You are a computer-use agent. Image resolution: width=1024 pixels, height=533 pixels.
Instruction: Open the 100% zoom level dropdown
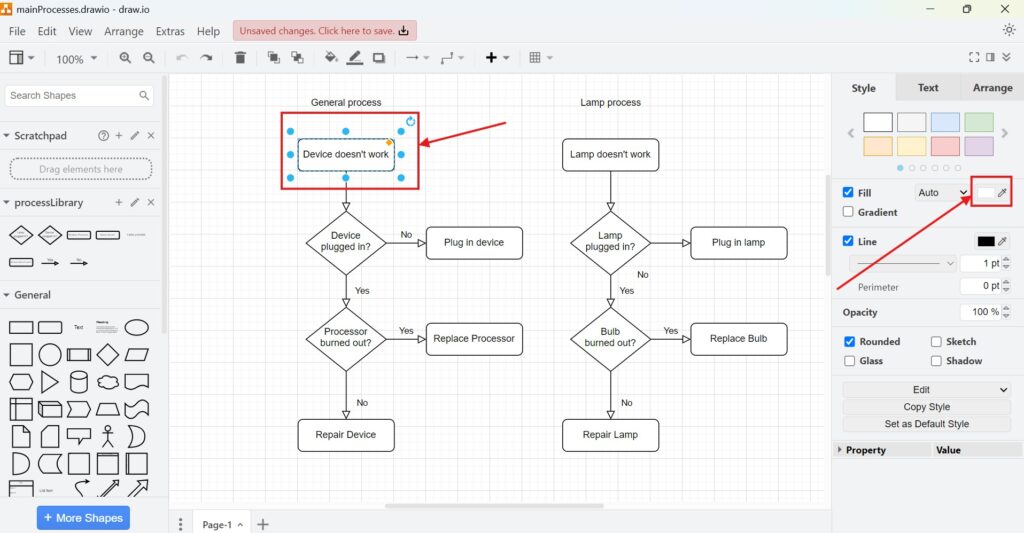click(x=77, y=59)
